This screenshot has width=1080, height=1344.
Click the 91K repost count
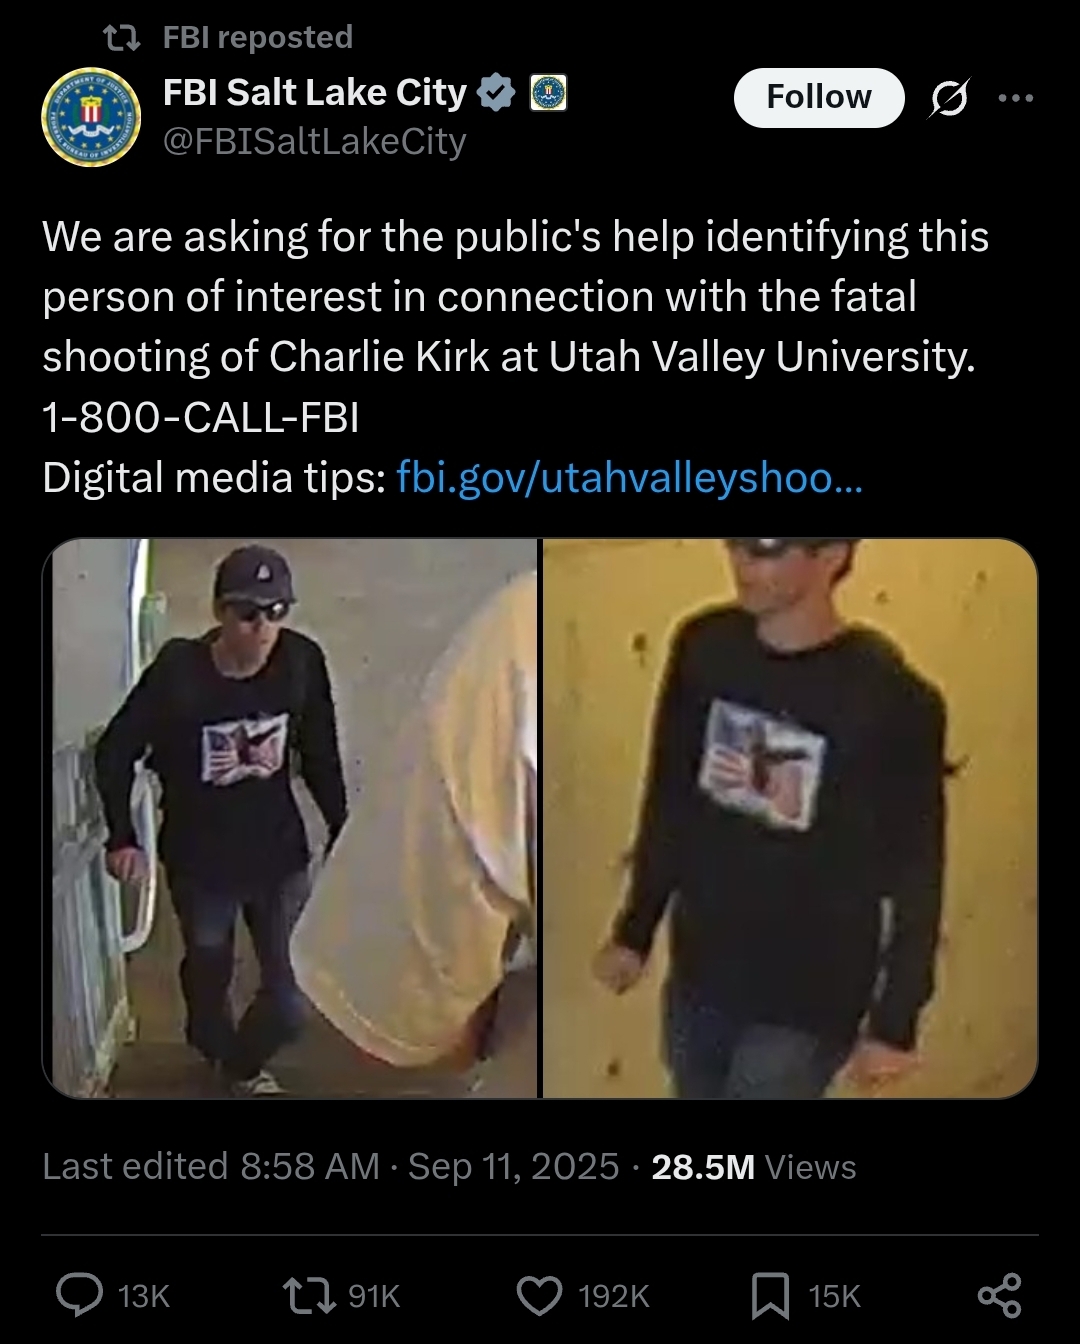pos(374,1296)
